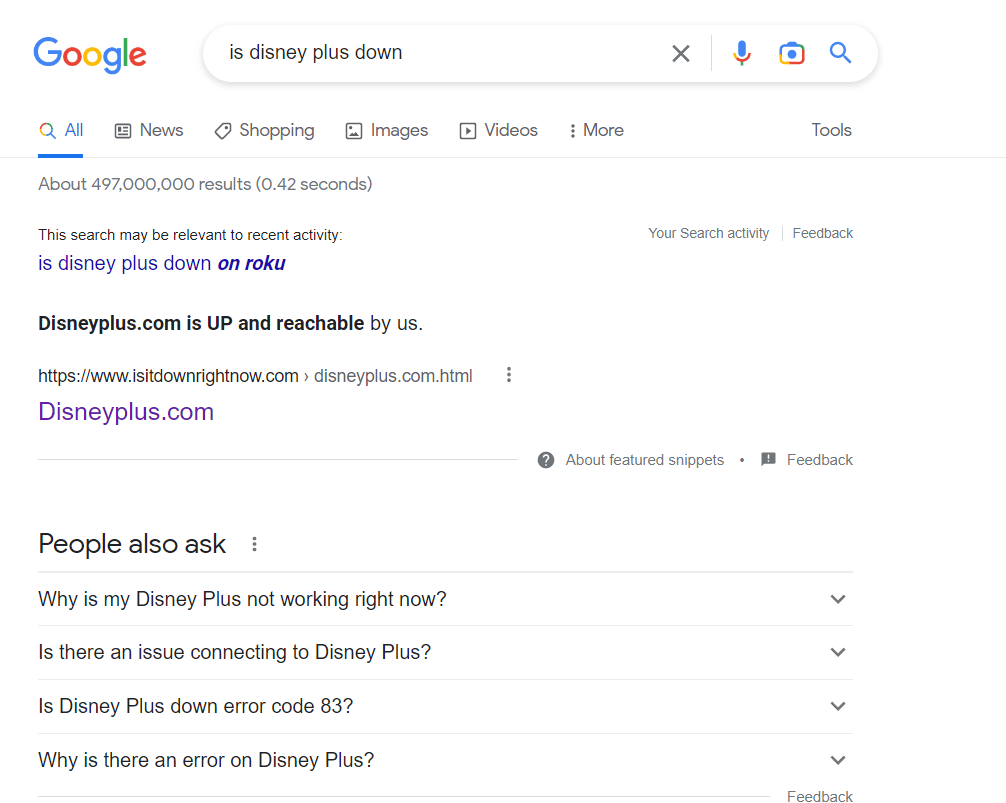1006x803 pixels.
Task: Expand 'Why is there an error on Disney Plus?'
Action: pos(445,760)
